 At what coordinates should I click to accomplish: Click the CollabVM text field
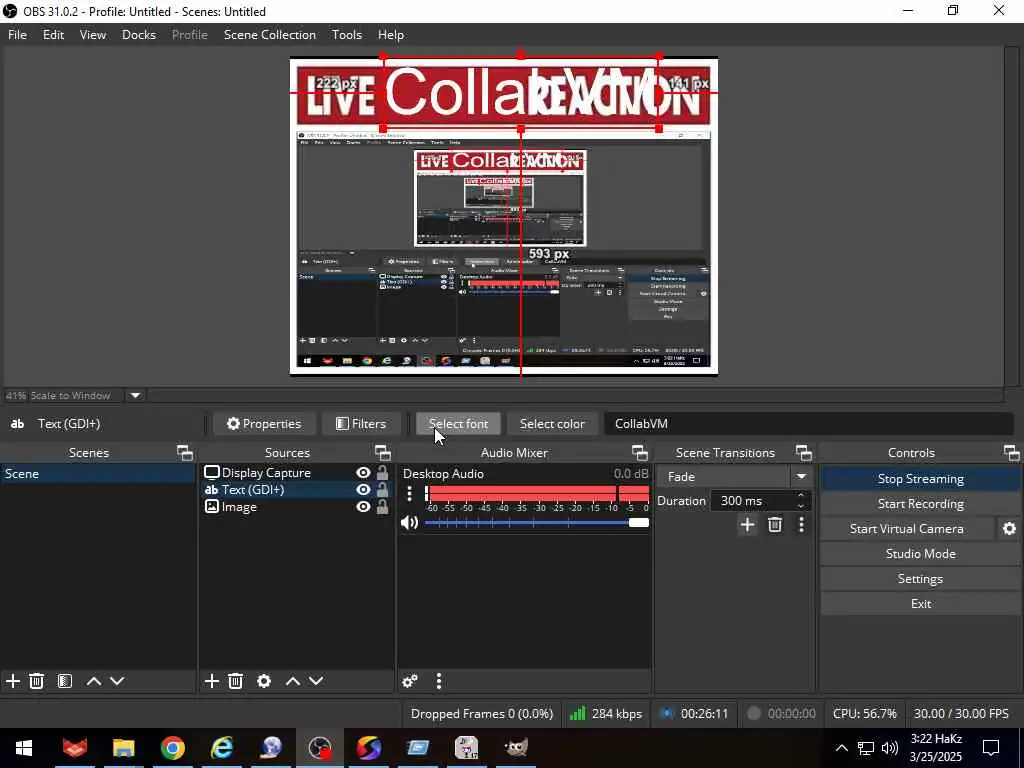pyautogui.click(x=808, y=424)
